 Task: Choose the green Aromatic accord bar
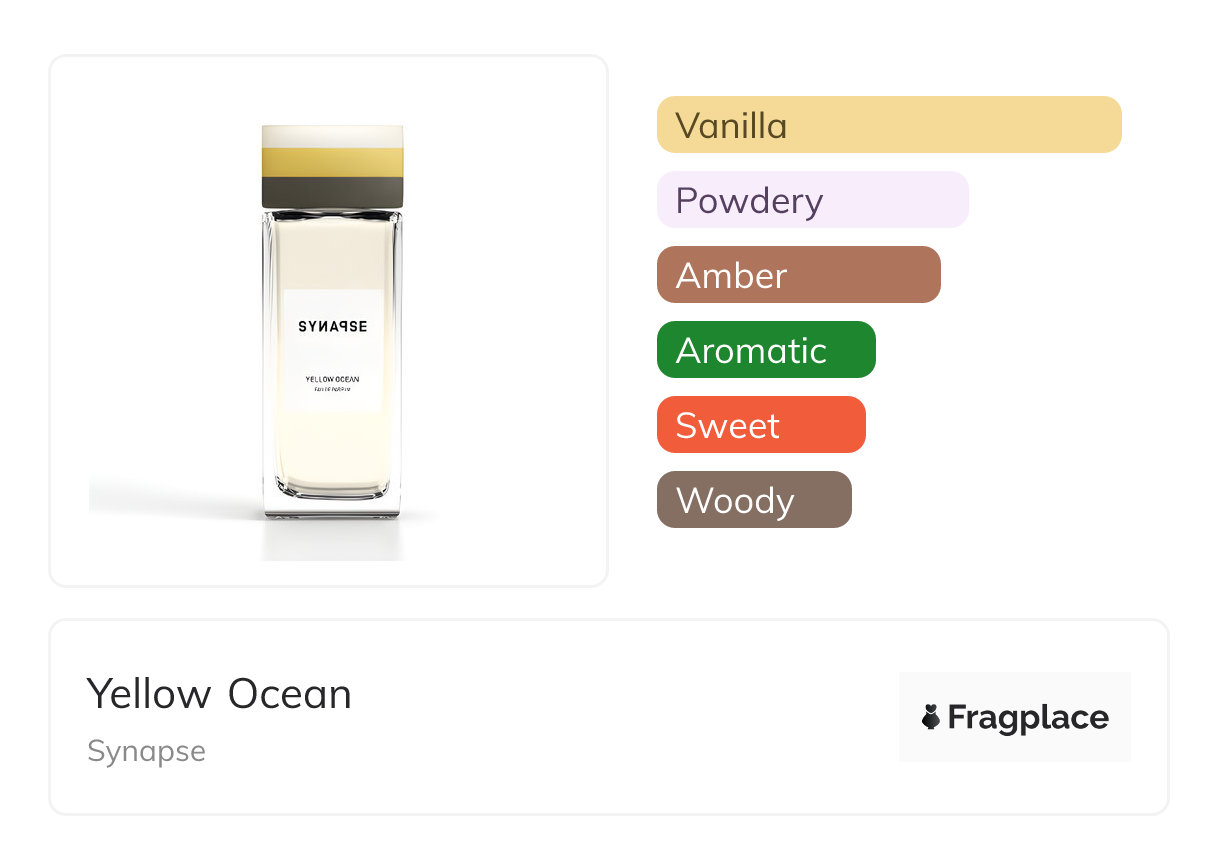(765, 350)
